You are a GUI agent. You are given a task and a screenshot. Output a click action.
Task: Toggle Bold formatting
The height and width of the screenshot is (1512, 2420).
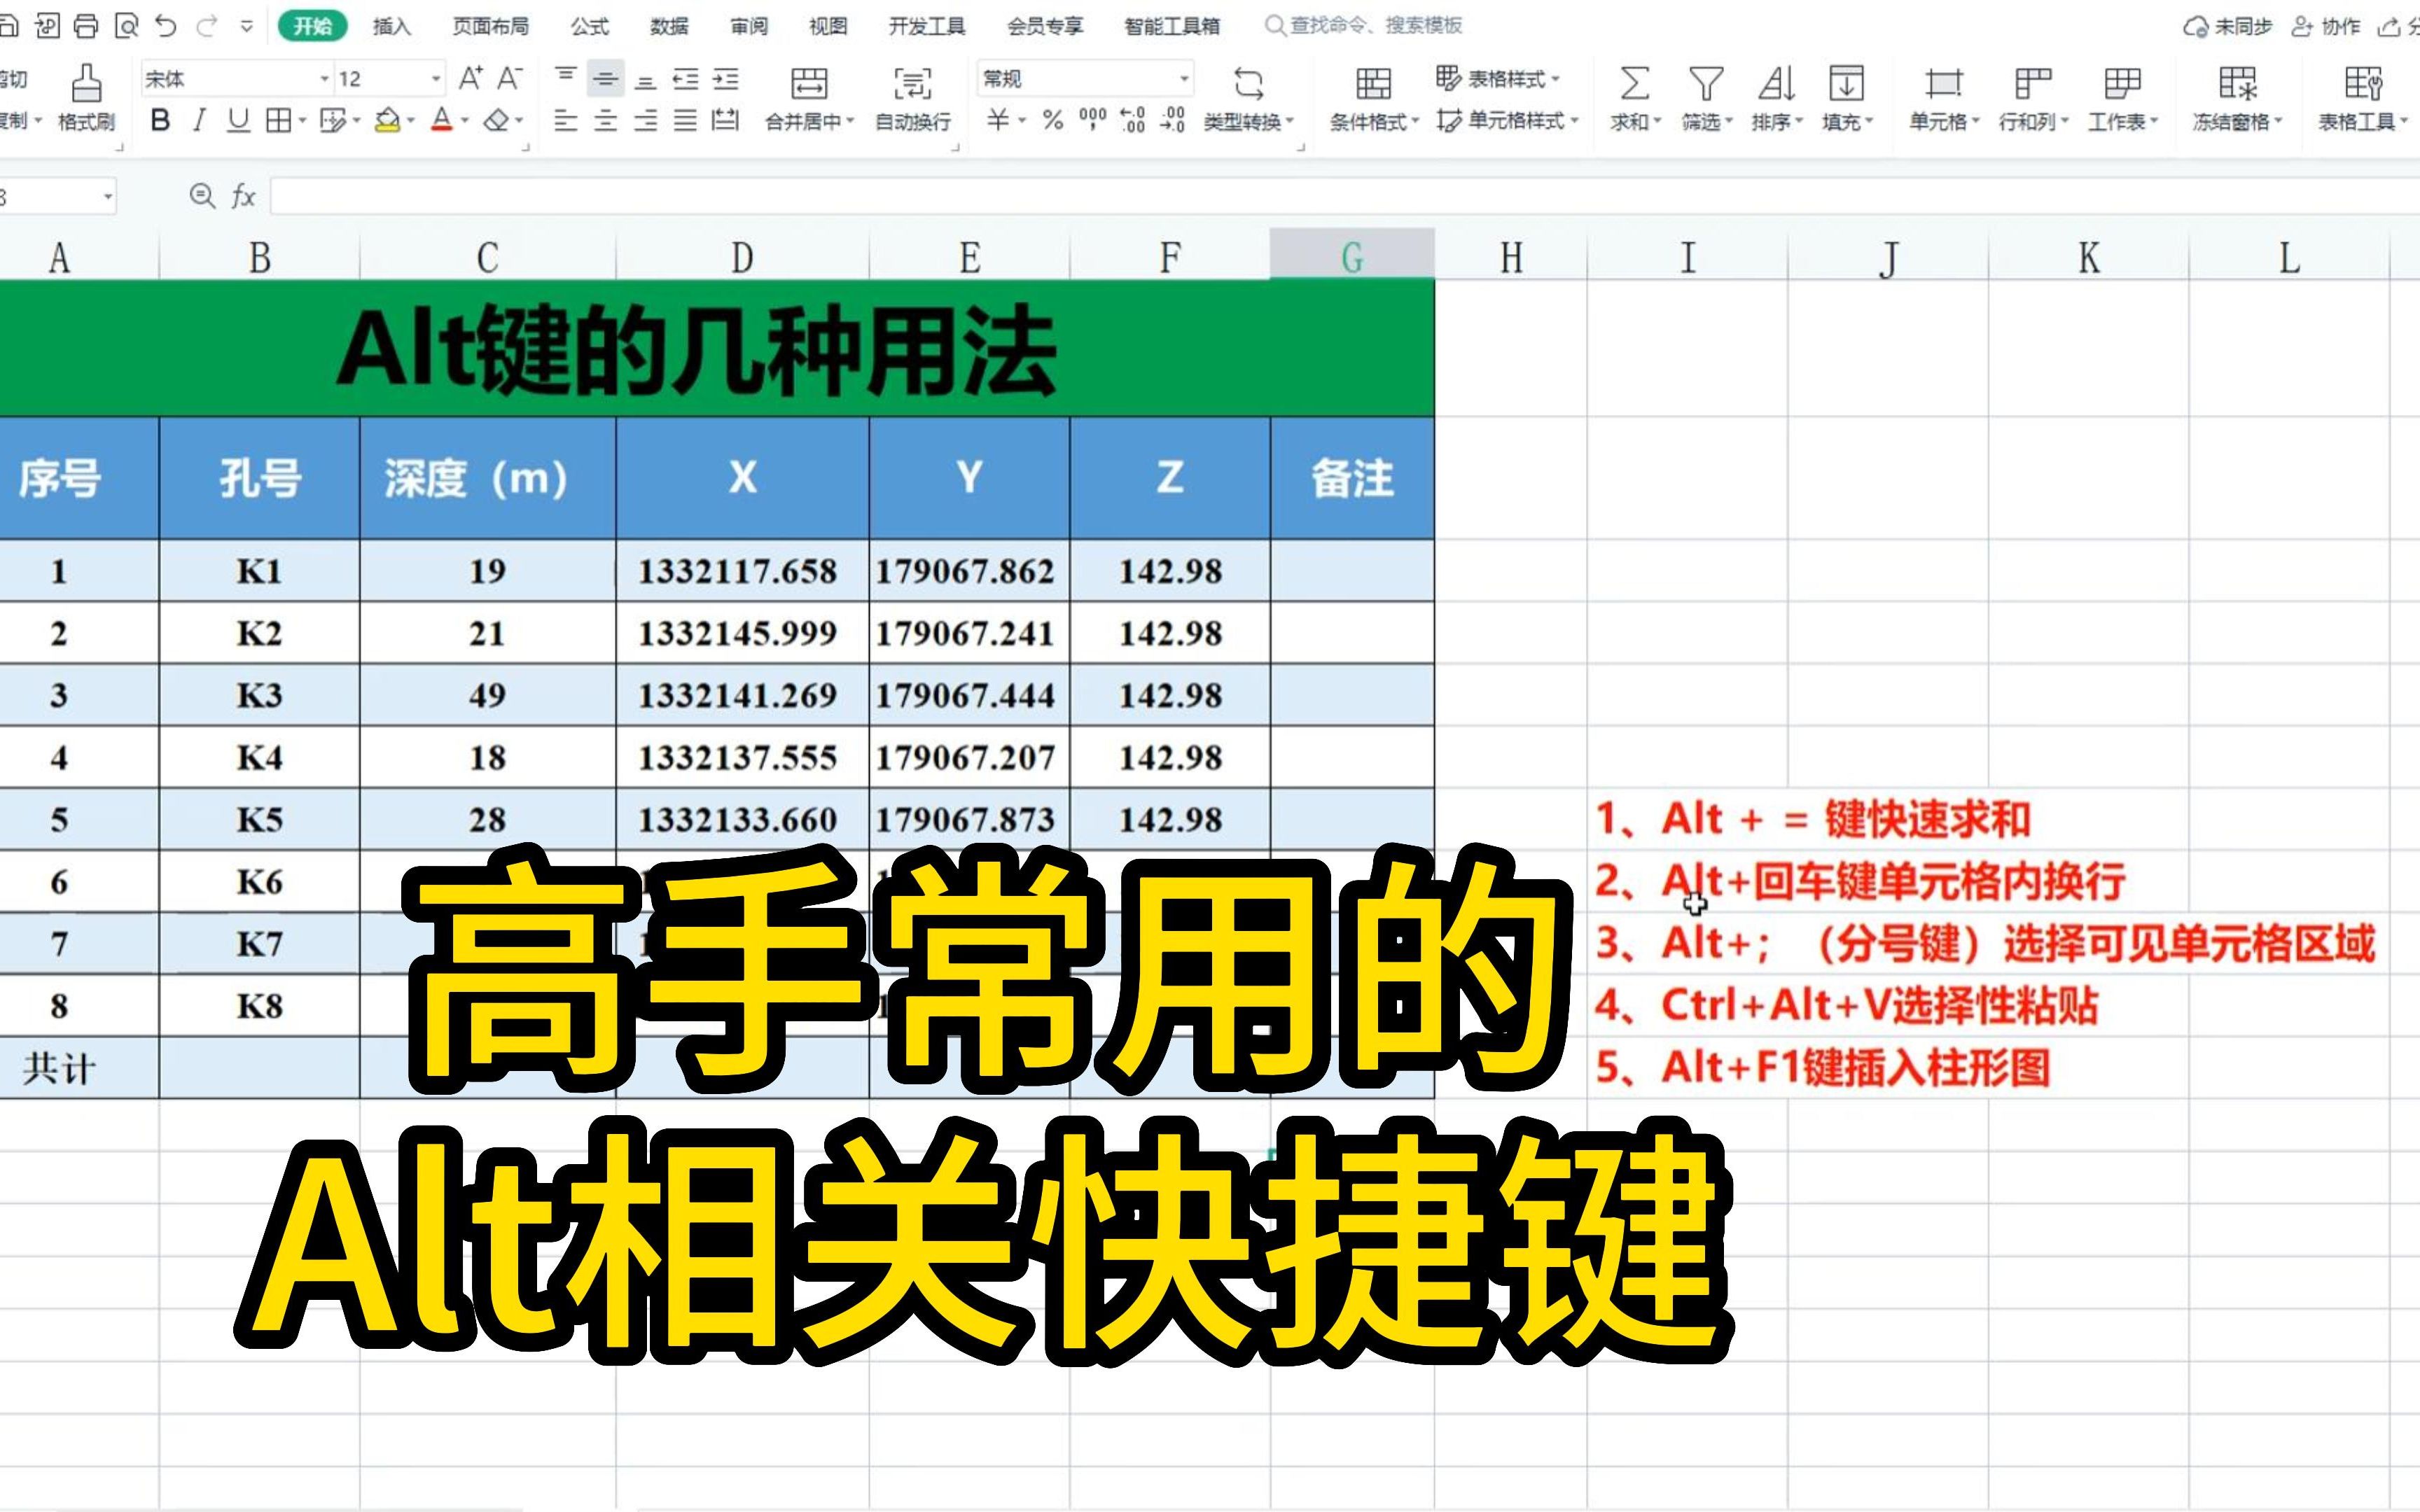(x=160, y=121)
